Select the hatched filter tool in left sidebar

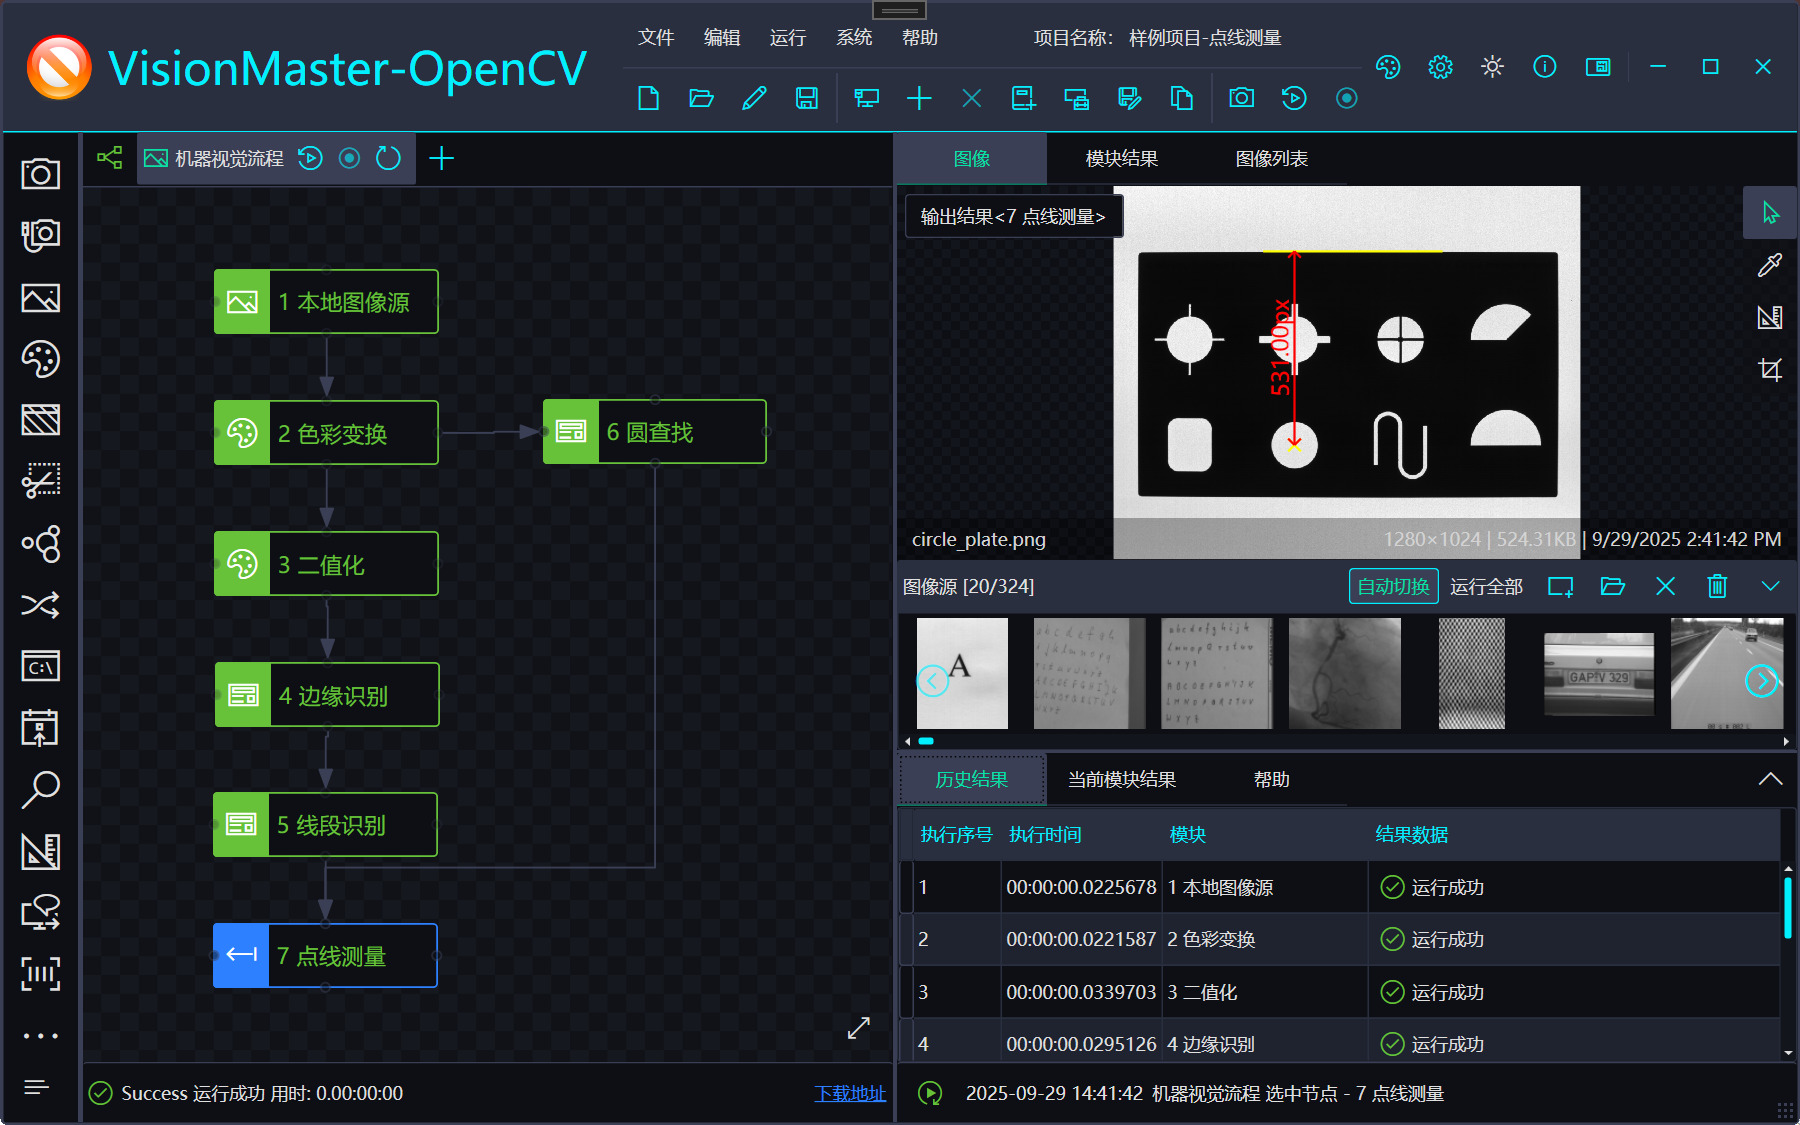click(x=41, y=420)
